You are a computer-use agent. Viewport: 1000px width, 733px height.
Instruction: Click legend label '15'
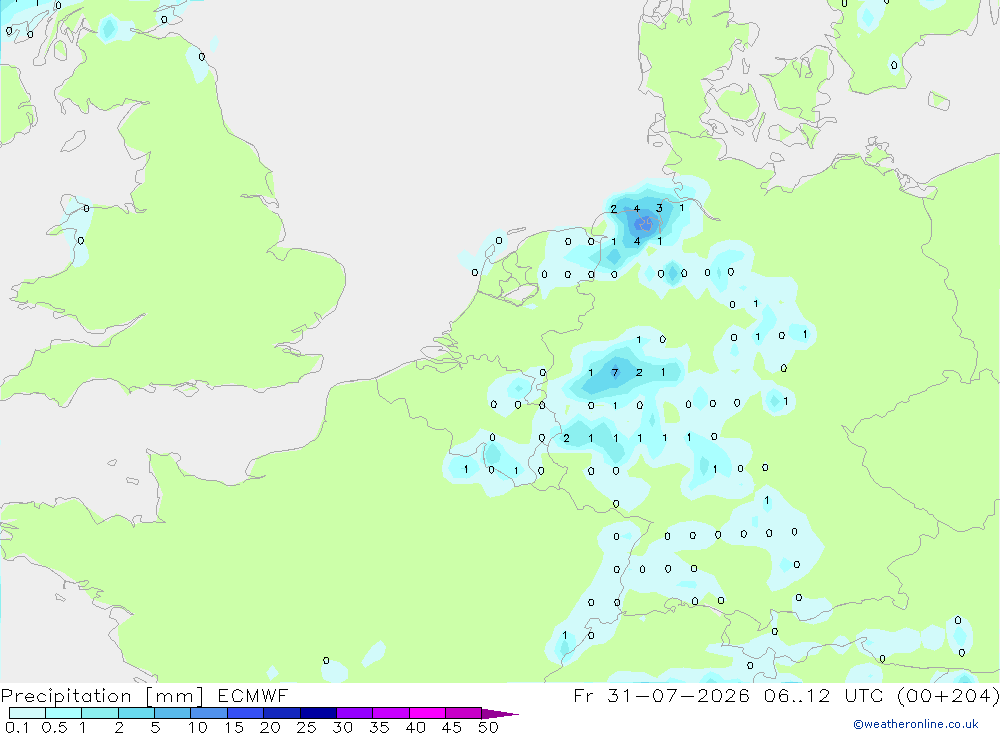click(234, 727)
